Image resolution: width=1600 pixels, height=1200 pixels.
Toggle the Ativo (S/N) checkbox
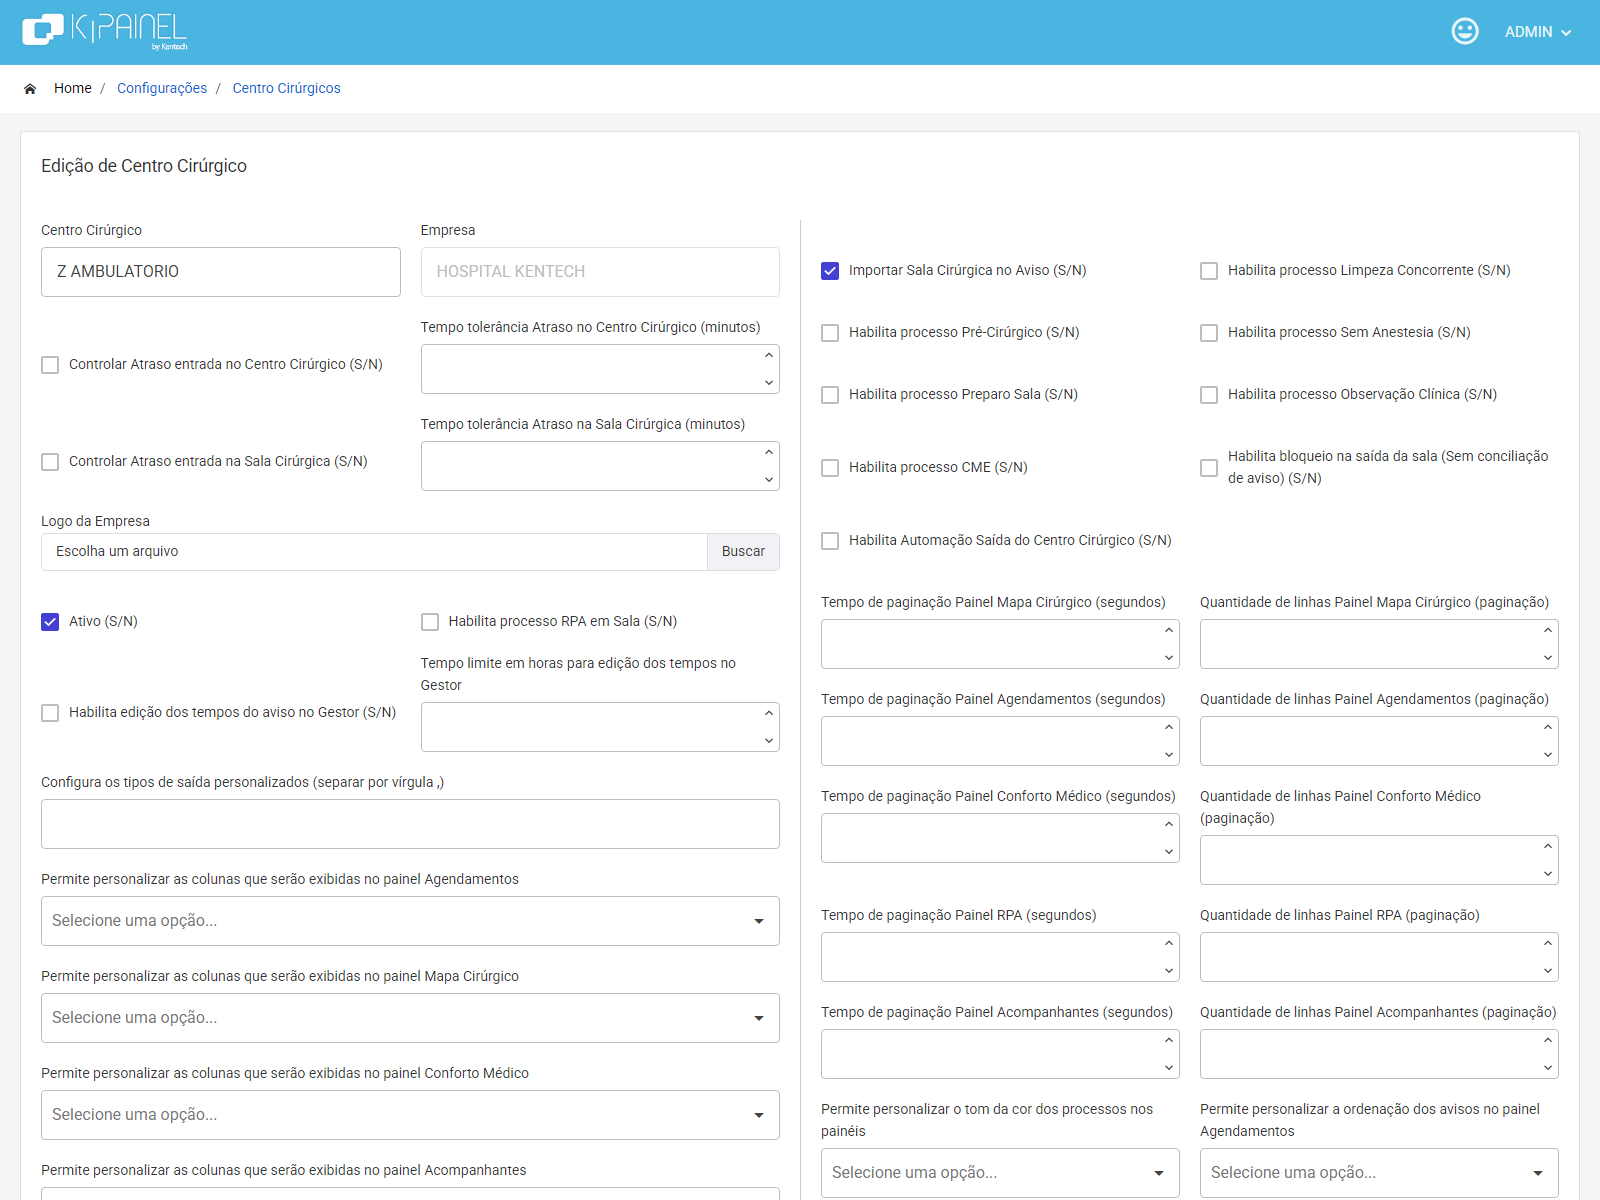click(x=50, y=622)
